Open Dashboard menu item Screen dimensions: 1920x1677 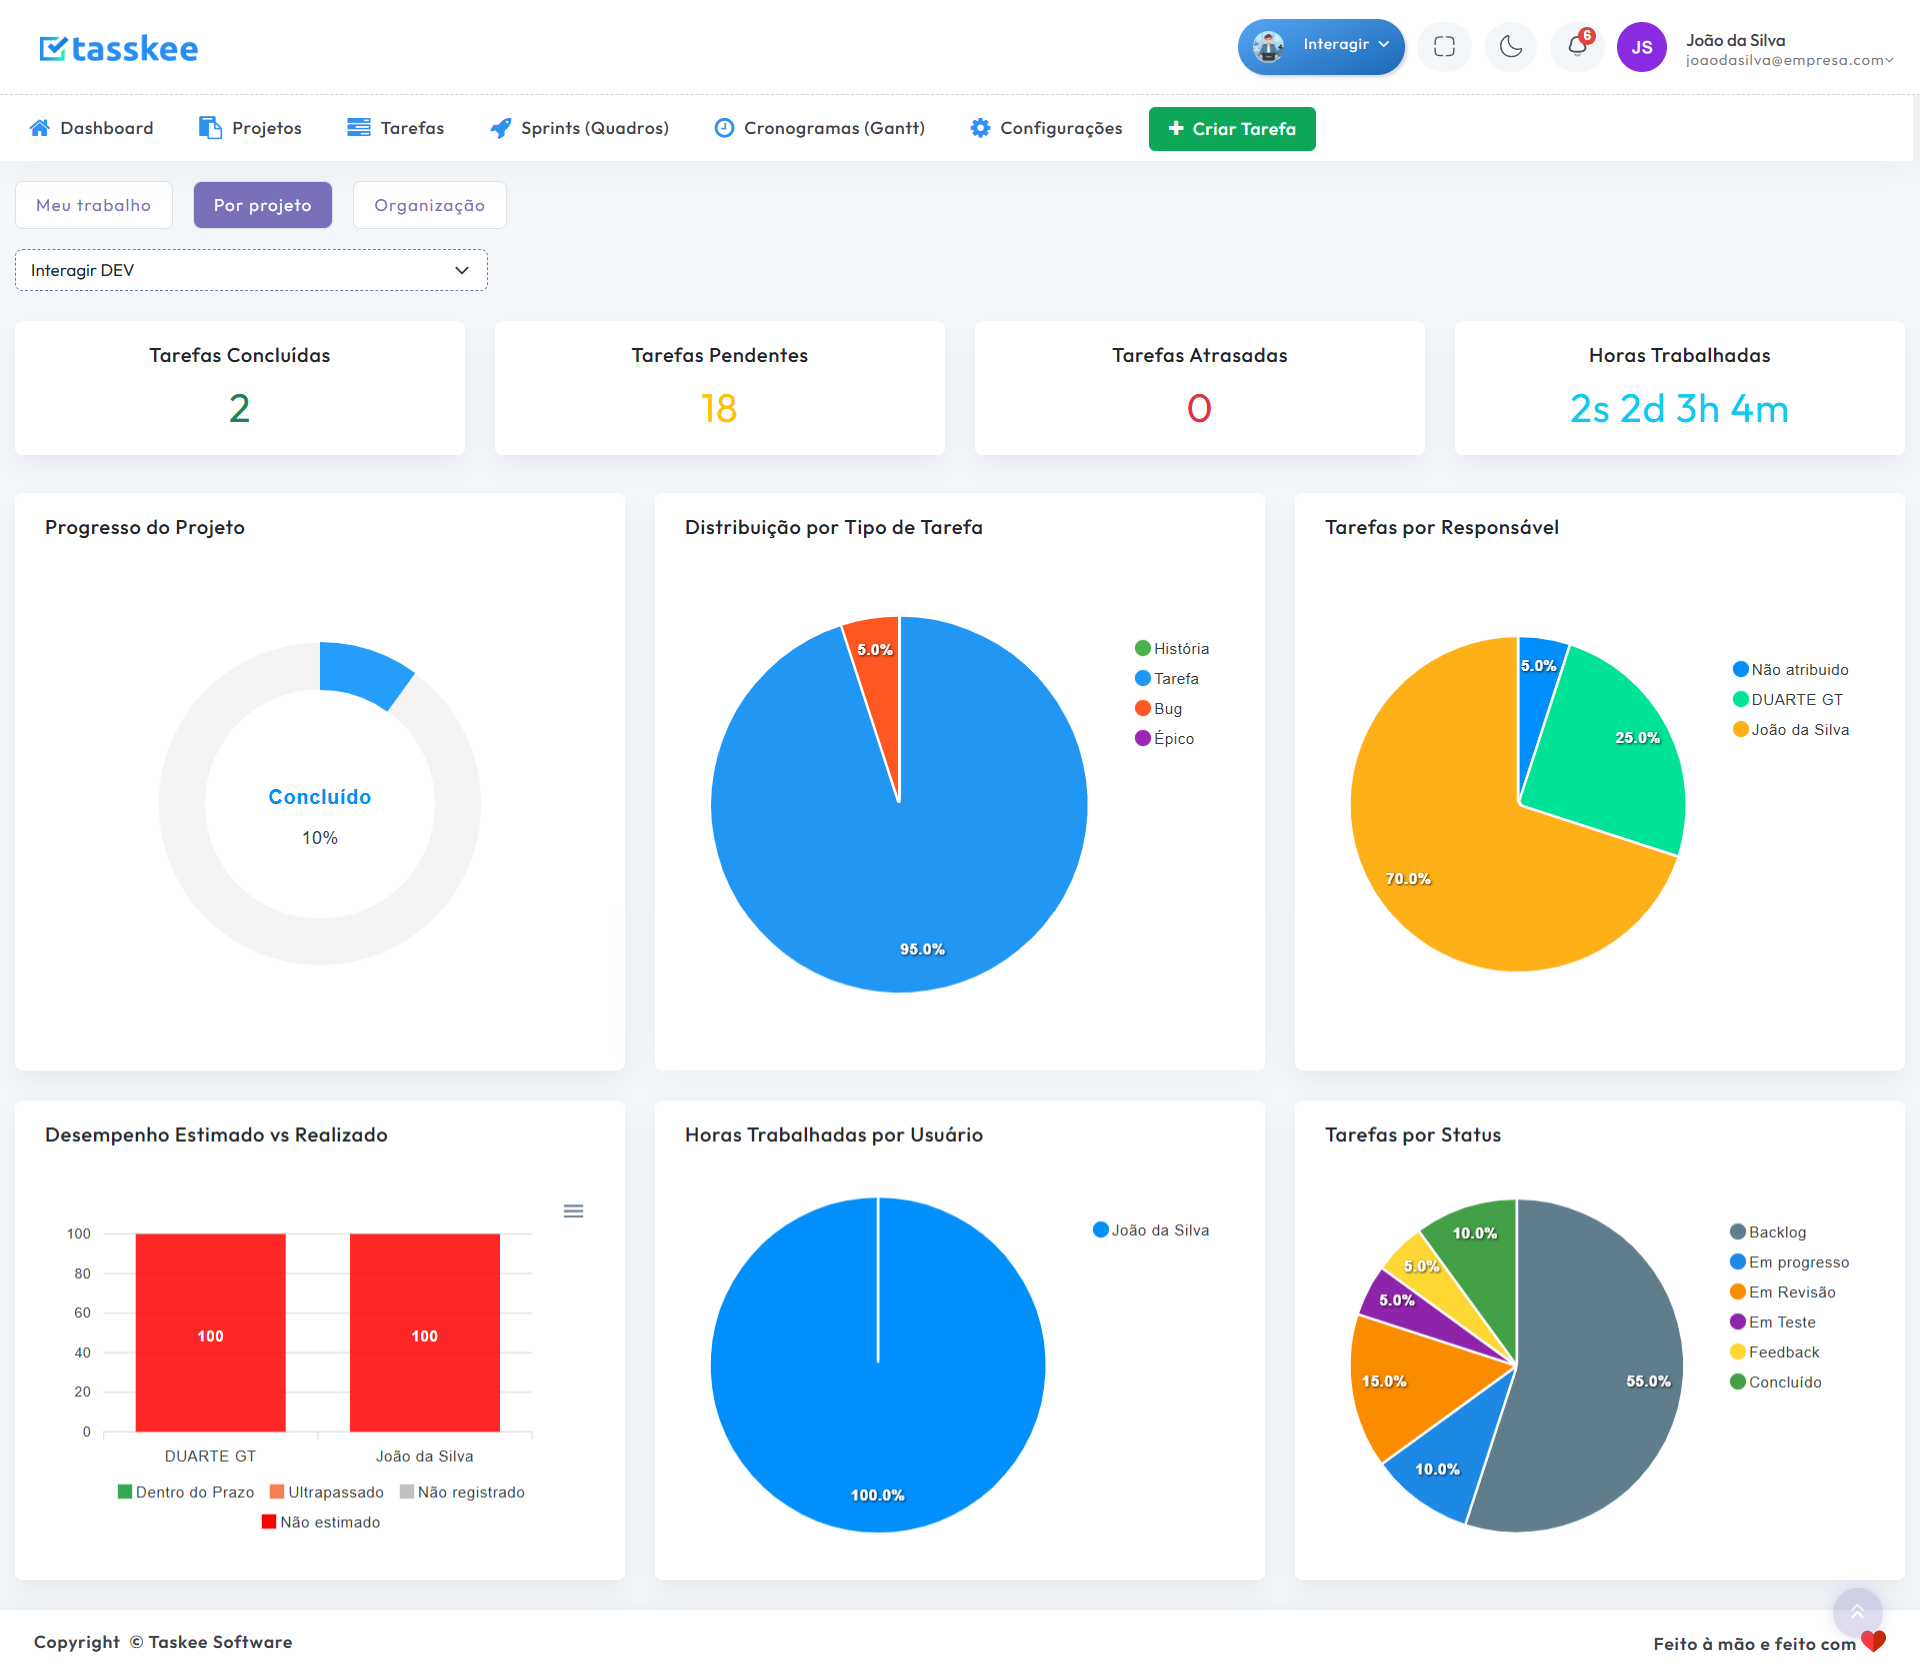[91, 128]
